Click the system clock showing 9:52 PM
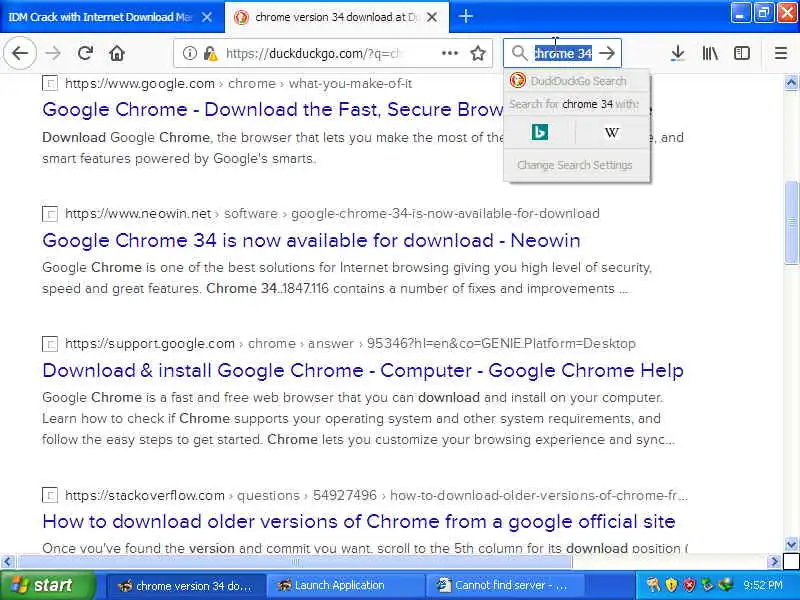This screenshot has height=600, width=800. 762,585
